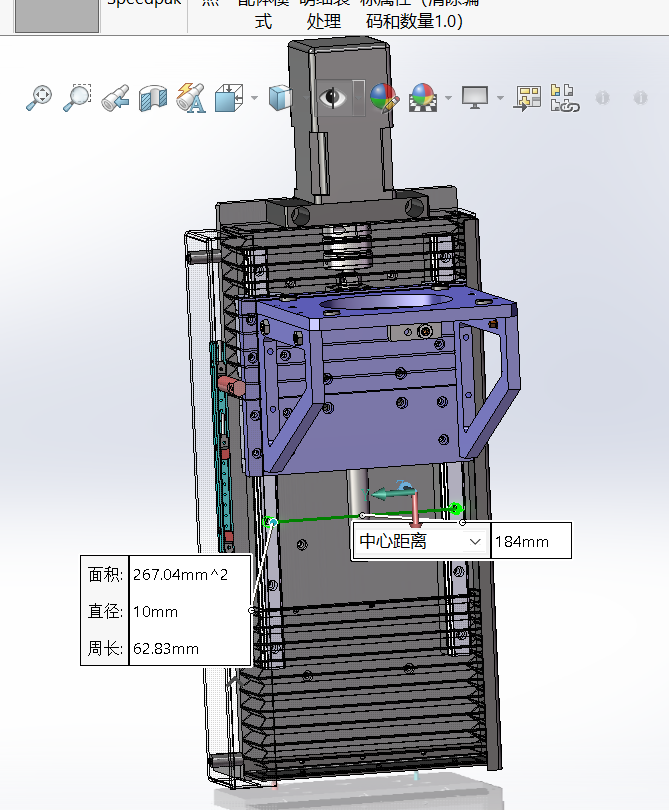Viewport: 669px width, 810px height.
Task: Expand the View Orientation dropdown arrow
Action: (x=254, y=98)
